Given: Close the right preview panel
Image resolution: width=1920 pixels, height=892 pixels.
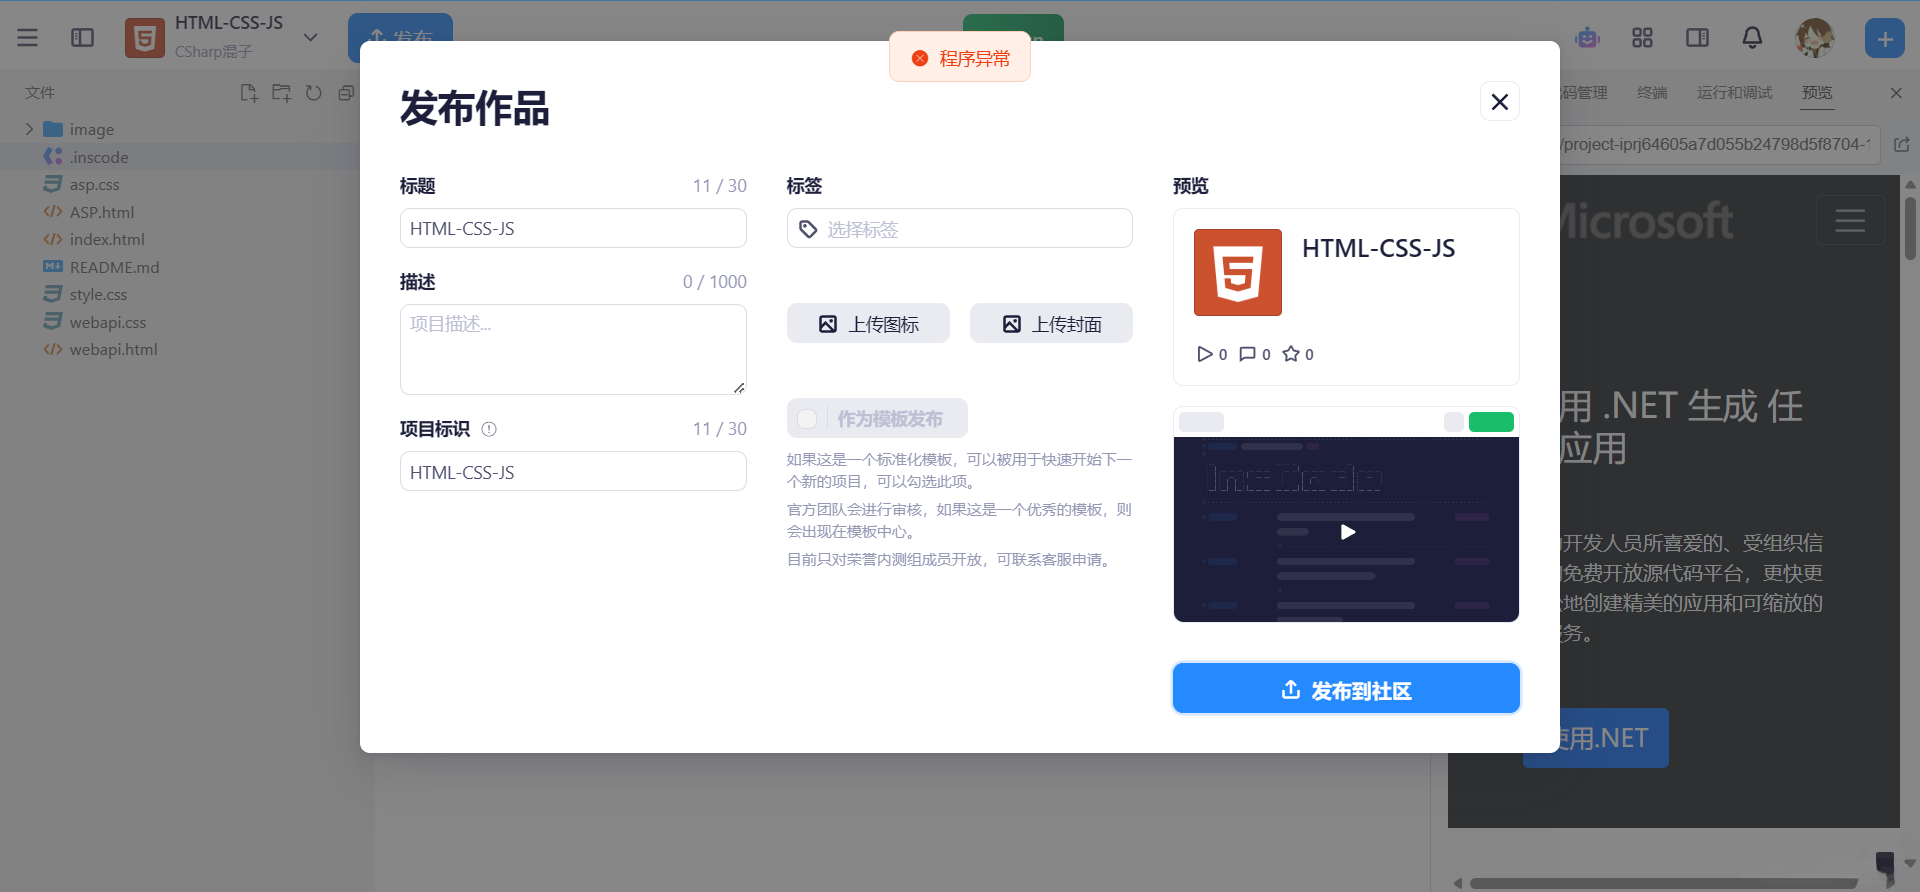Looking at the screenshot, I should [1896, 93].
